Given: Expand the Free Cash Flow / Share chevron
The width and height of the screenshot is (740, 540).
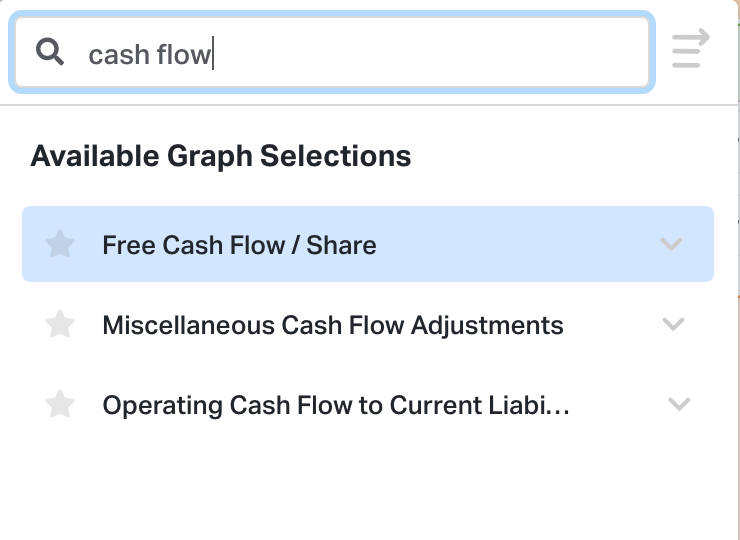Looking at the screenshot, I should [672, 244].
